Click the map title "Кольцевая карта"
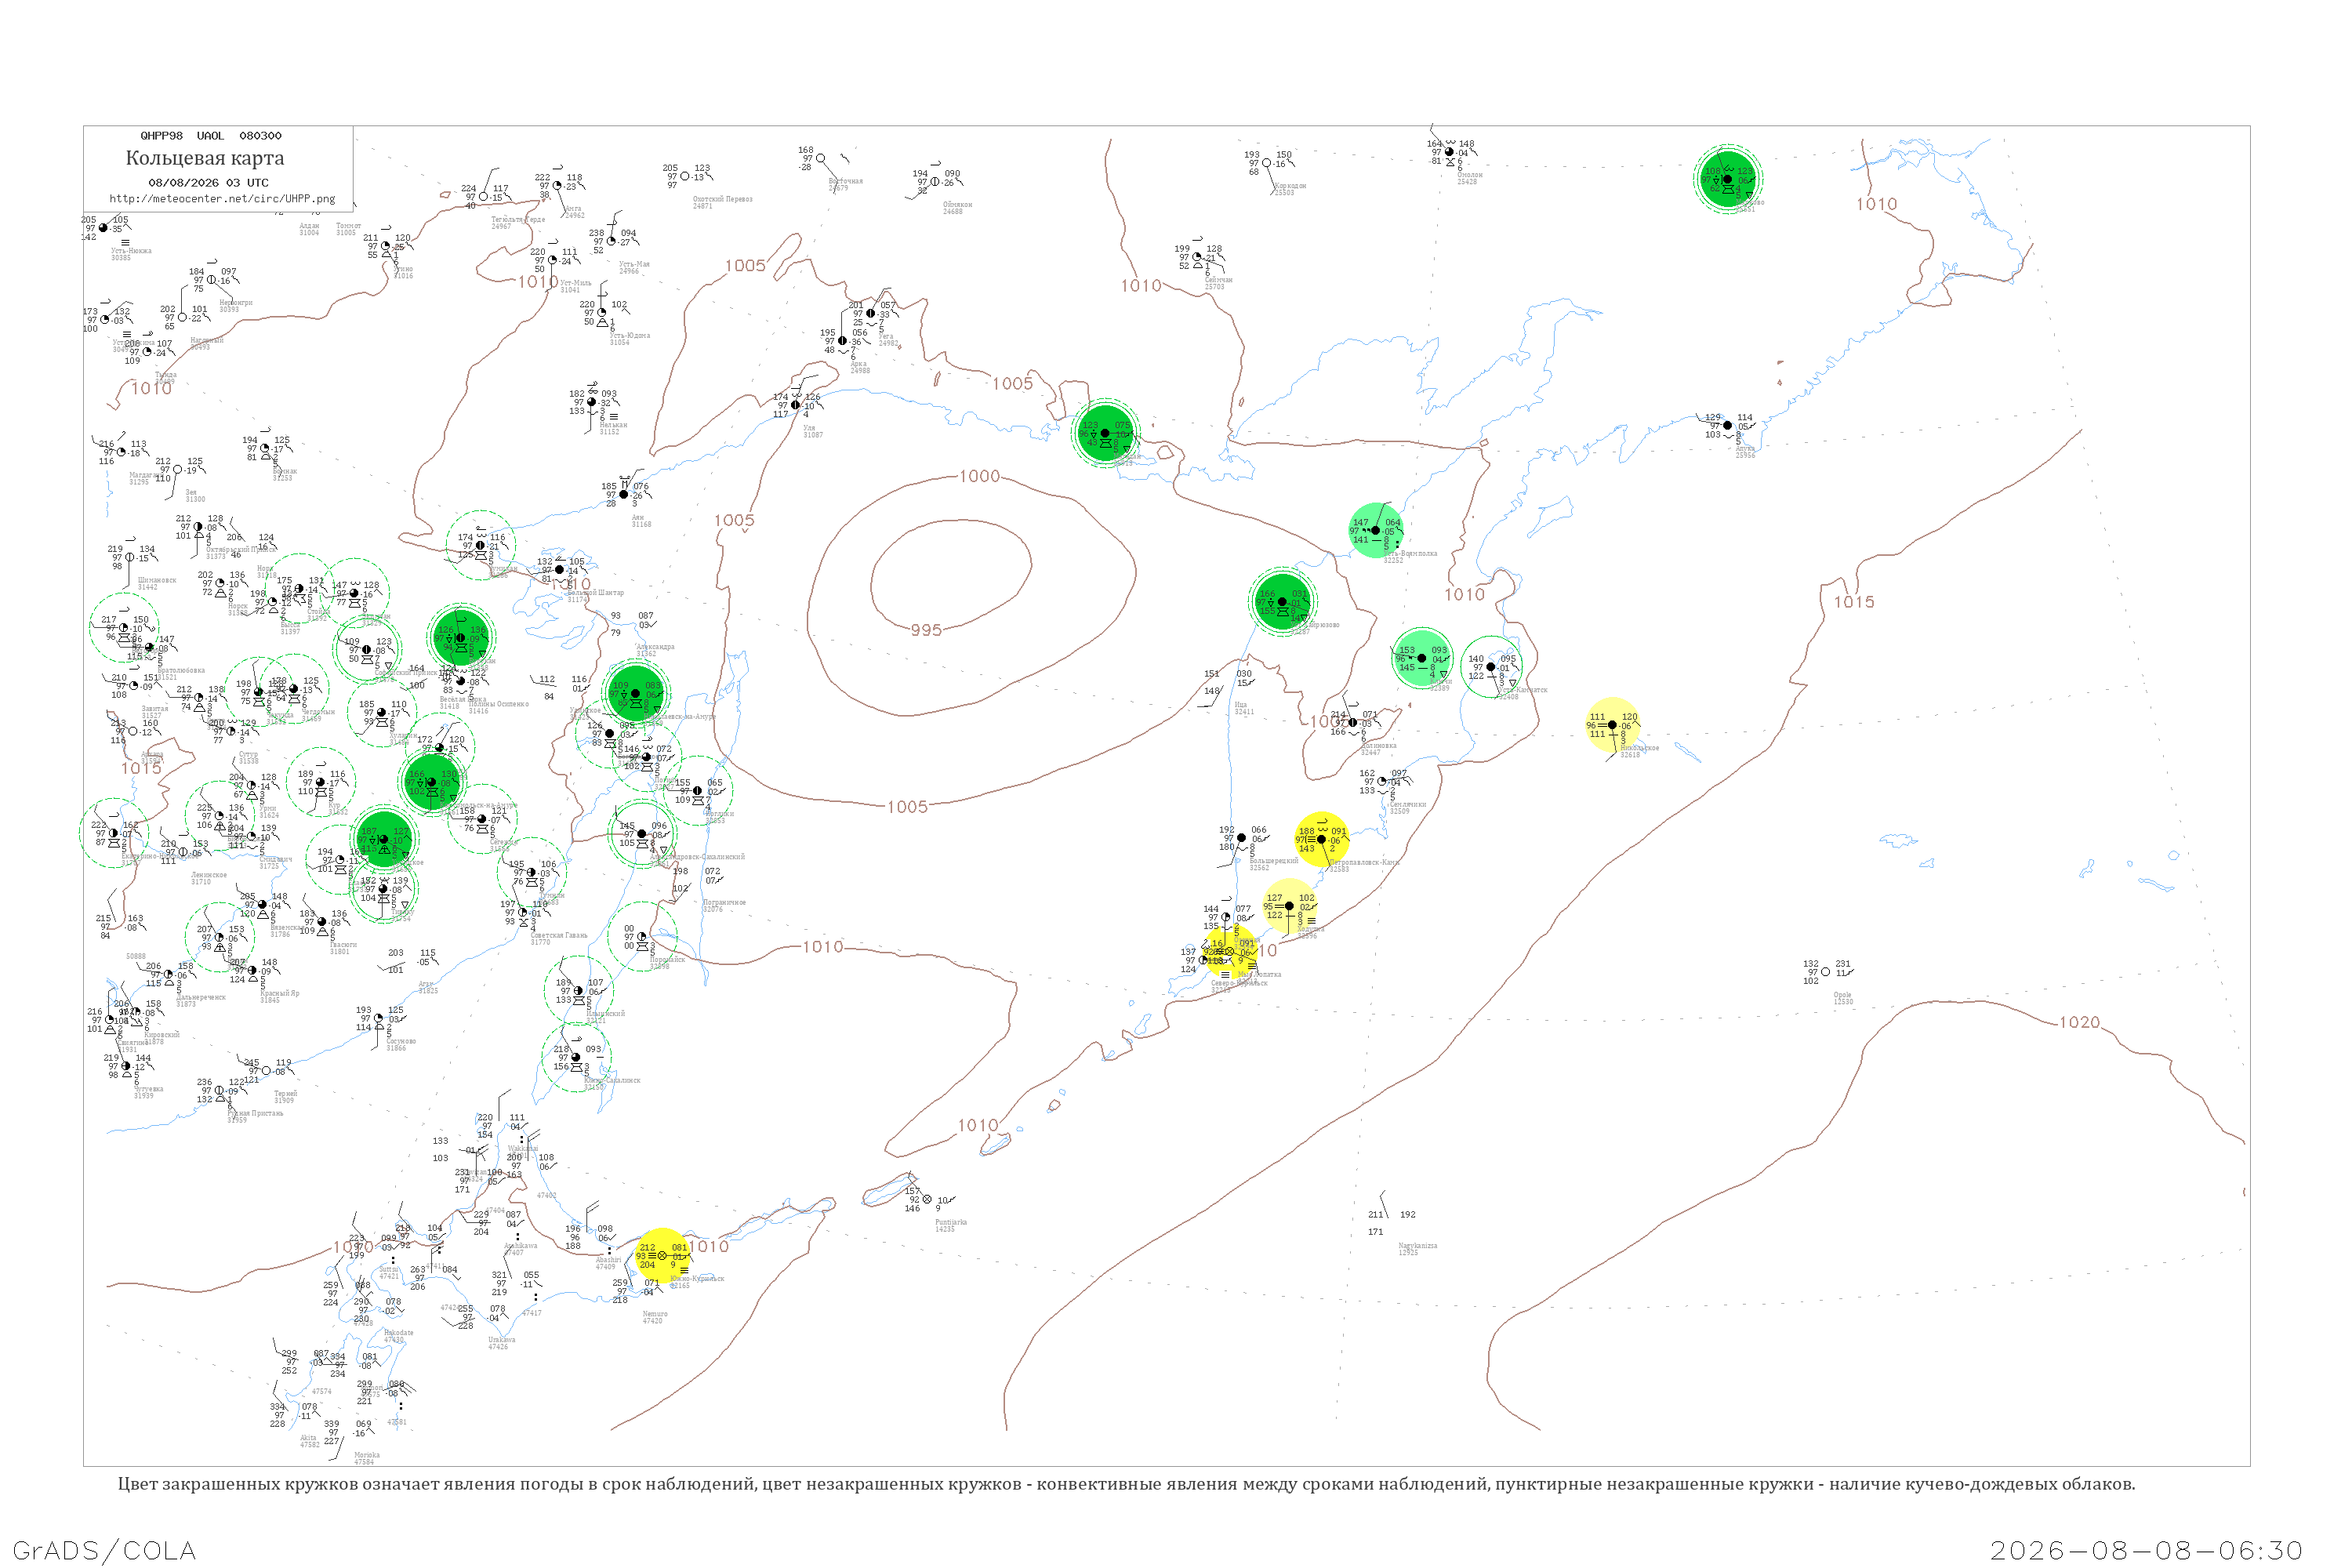Viewport: 2352px width, 1568px height. pos(205,158)
